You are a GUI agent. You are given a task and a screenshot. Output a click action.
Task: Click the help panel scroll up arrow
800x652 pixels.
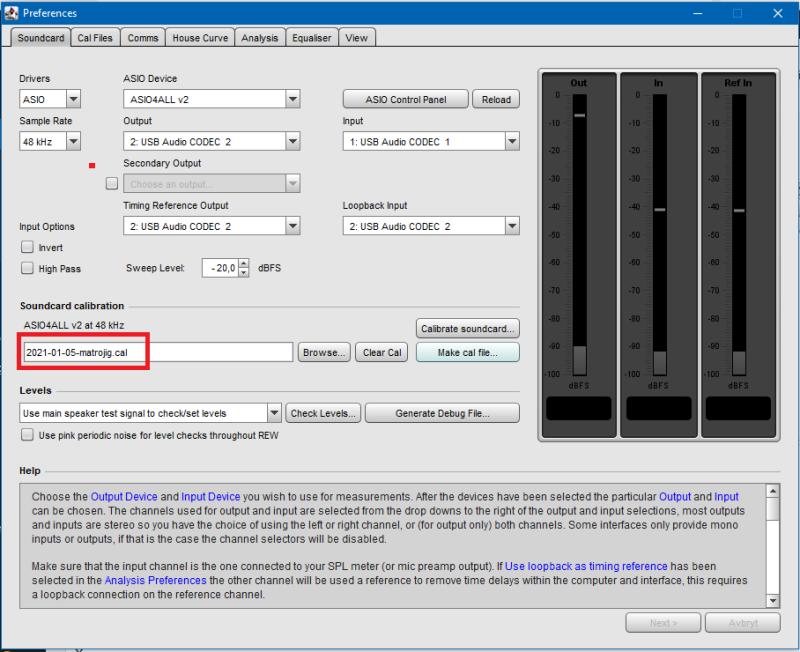coord(773,491)
